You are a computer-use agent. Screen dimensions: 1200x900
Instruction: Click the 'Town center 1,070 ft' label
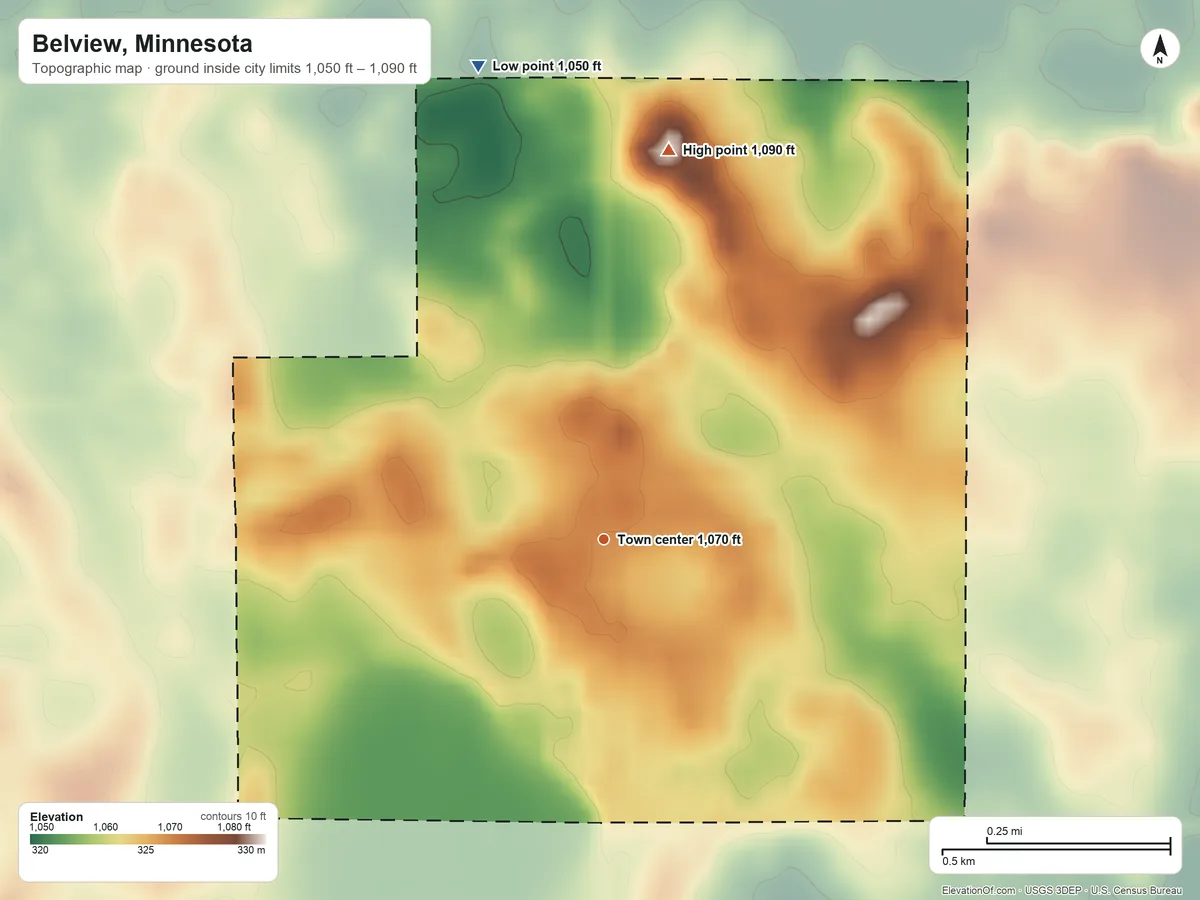point(679,539)
